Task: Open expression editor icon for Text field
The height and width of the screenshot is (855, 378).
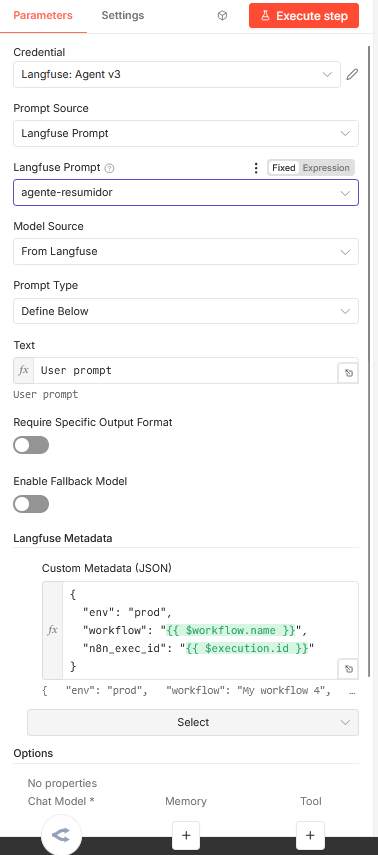Action: (x=348, y=374)
